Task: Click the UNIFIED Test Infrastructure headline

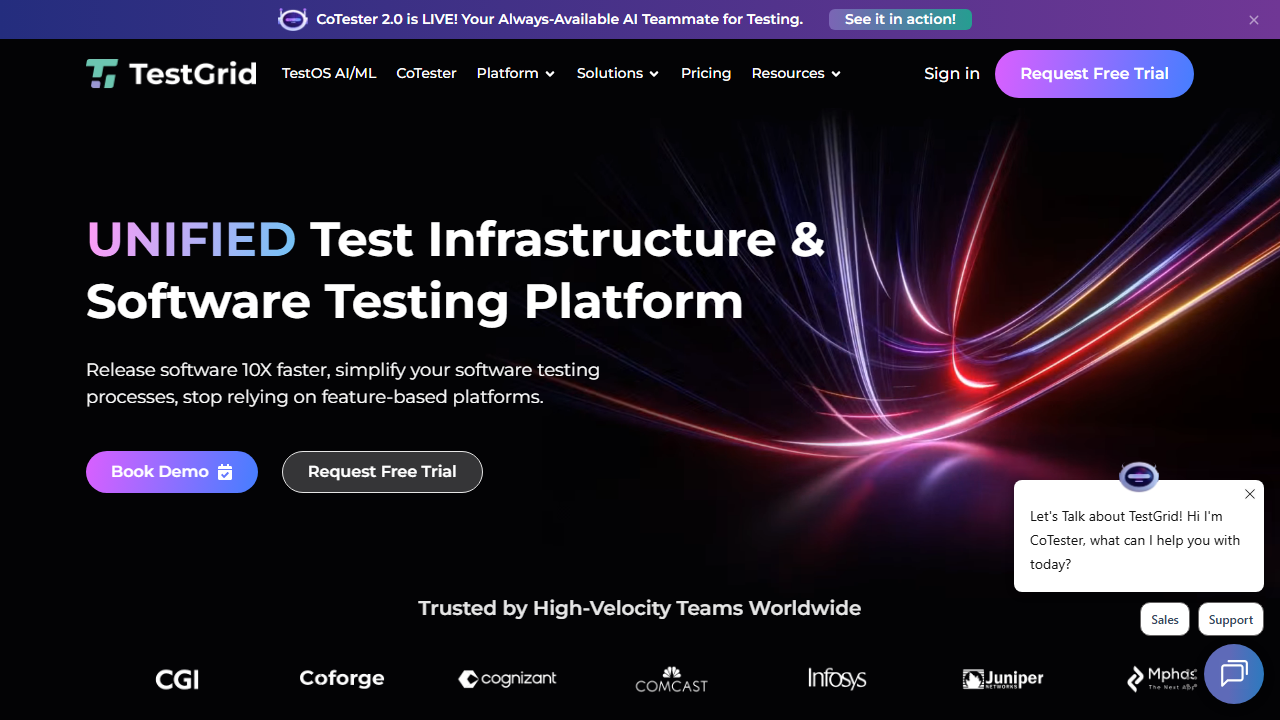Action: coord(456,270)
